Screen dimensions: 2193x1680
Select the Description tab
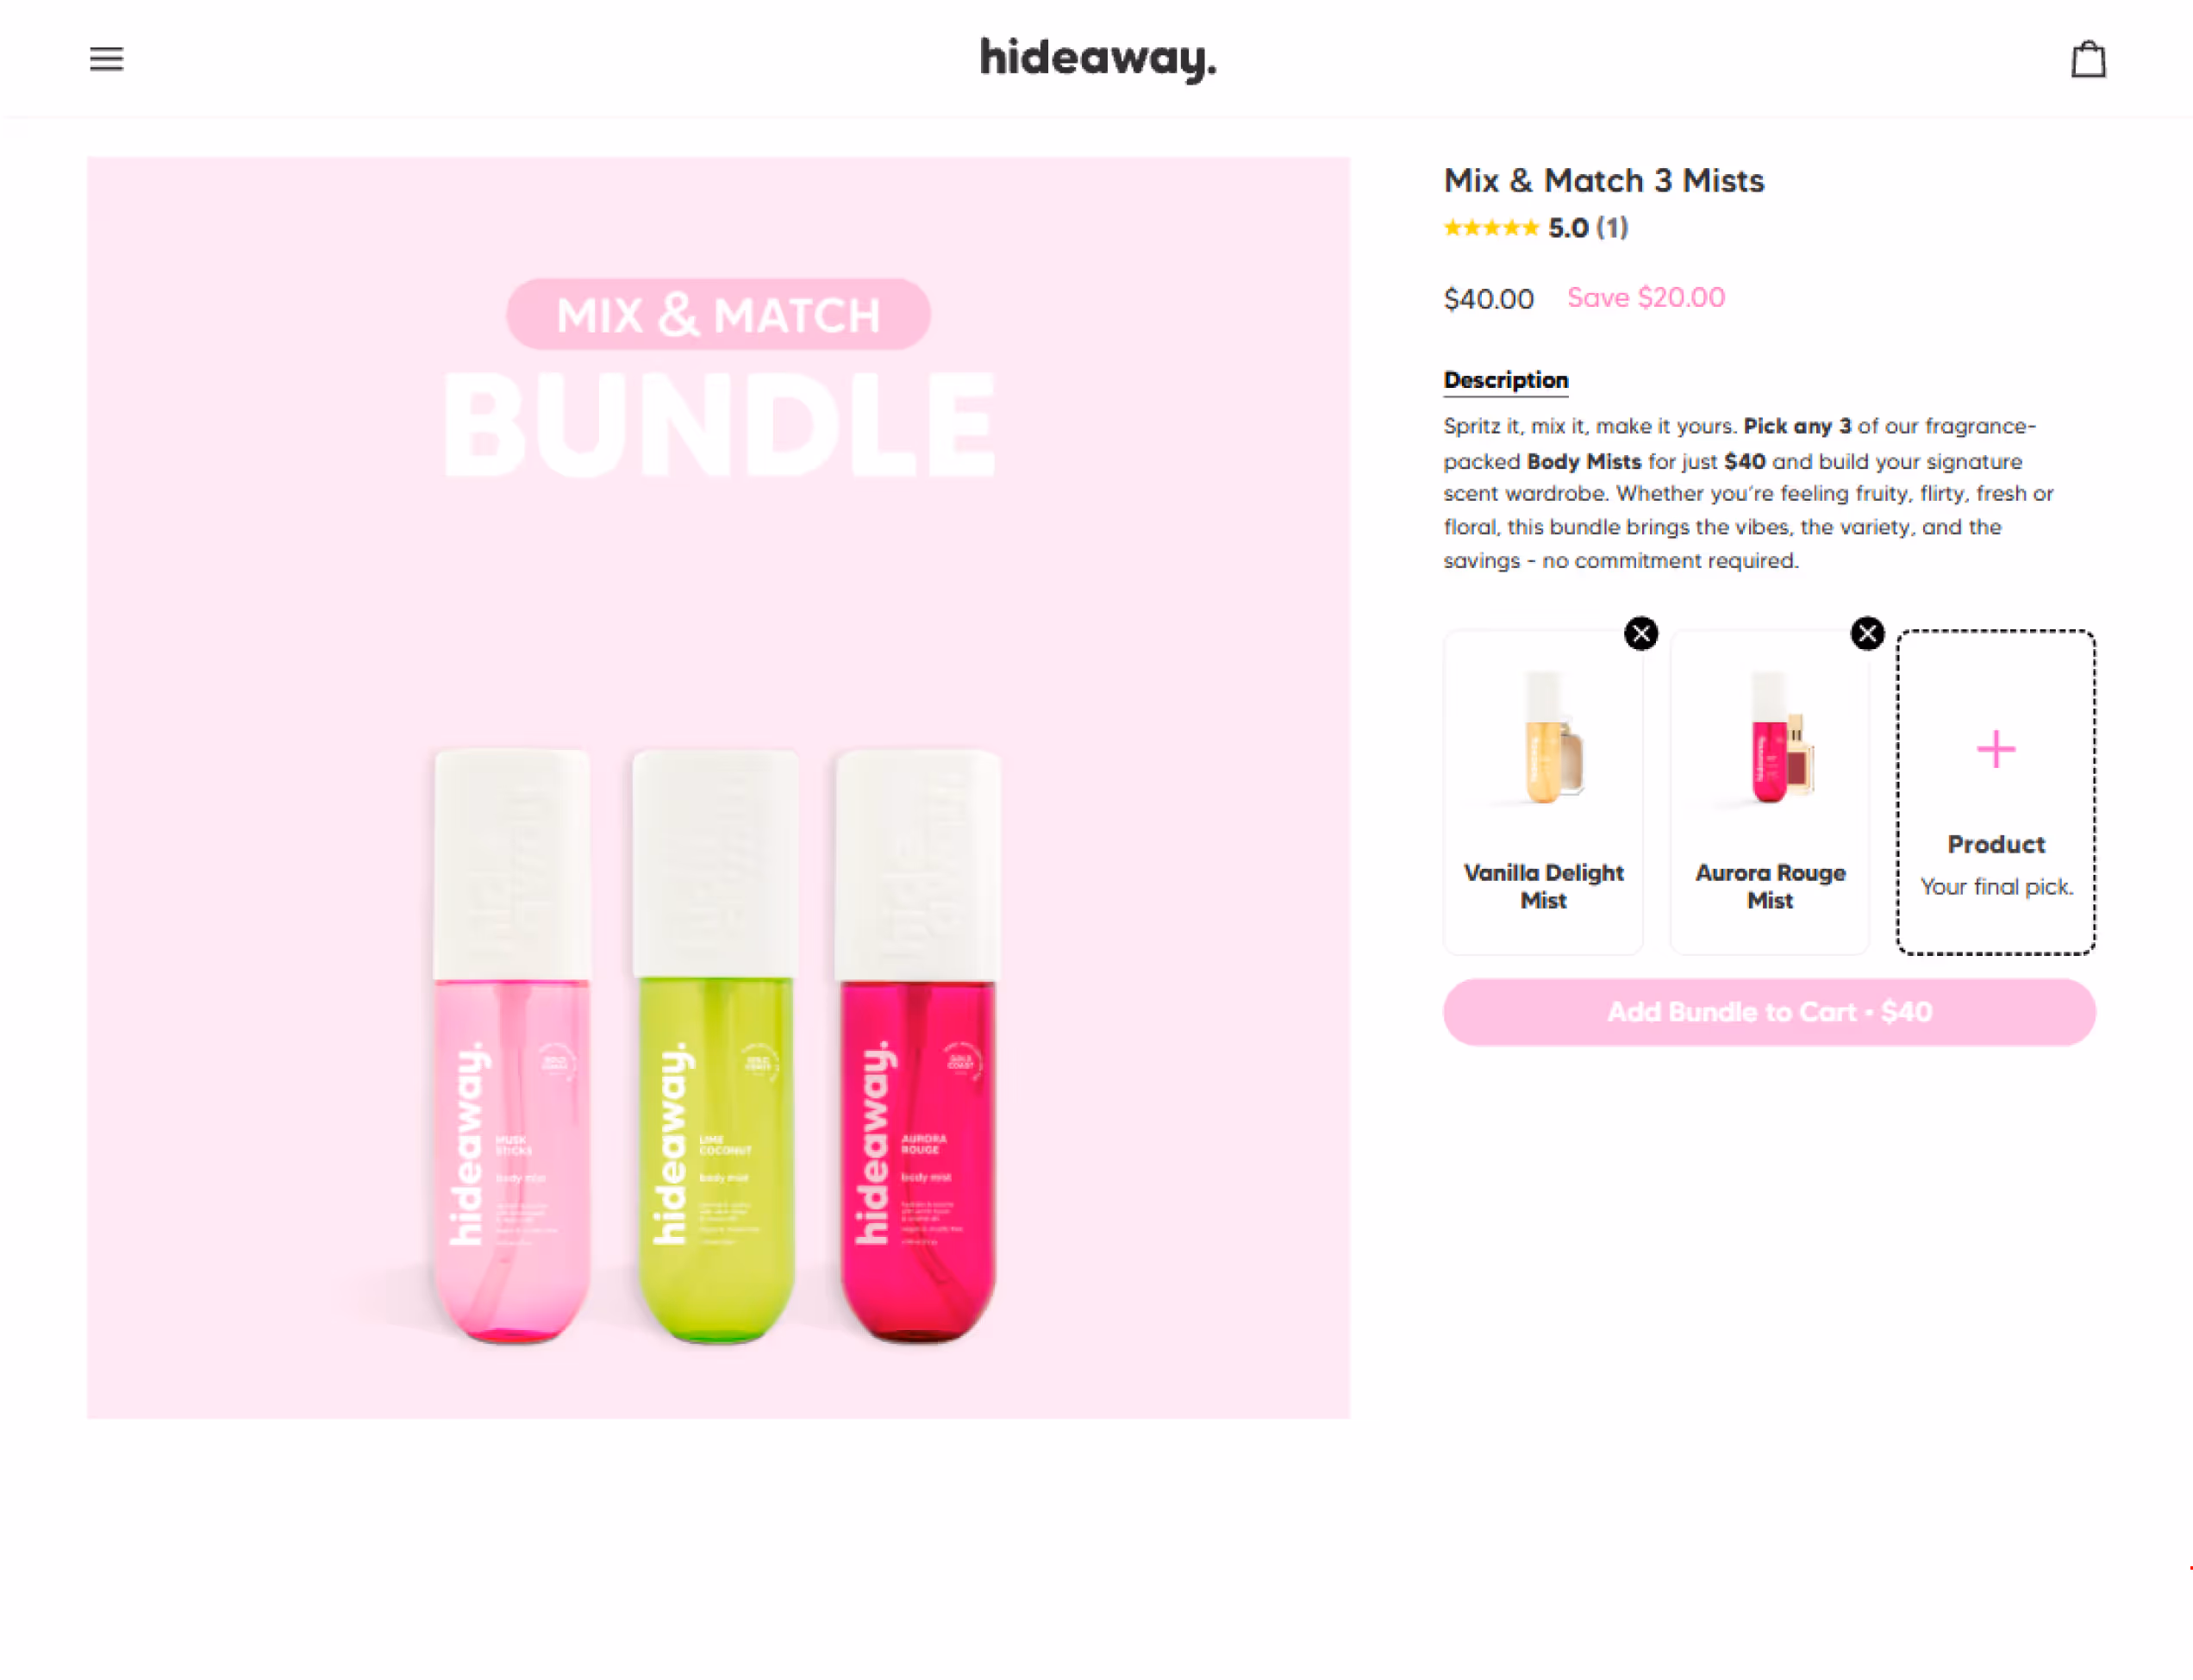1505,380
